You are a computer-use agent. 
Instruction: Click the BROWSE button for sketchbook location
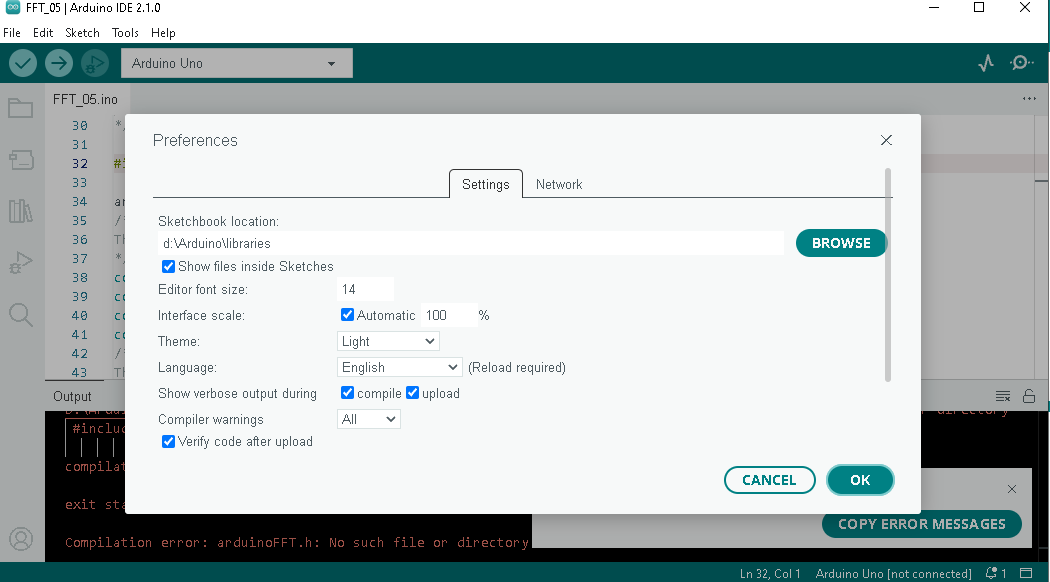pyautogui.click(x=841, y=243)
